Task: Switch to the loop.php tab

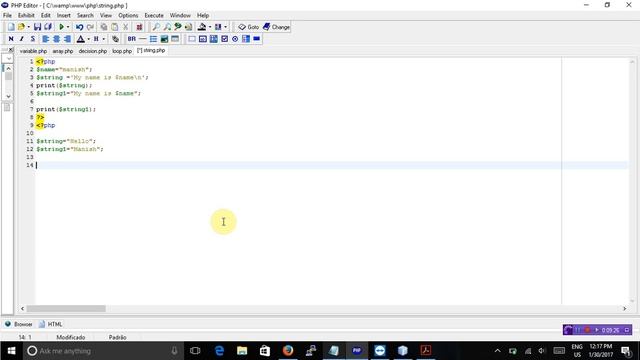Action: pyautogui.click(x=122, y=51)
